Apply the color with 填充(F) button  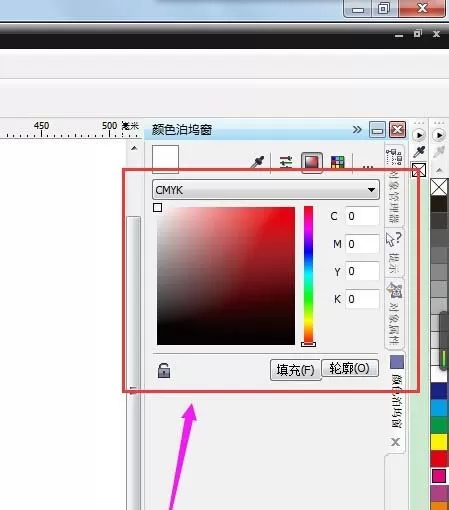tap(295, 370)
